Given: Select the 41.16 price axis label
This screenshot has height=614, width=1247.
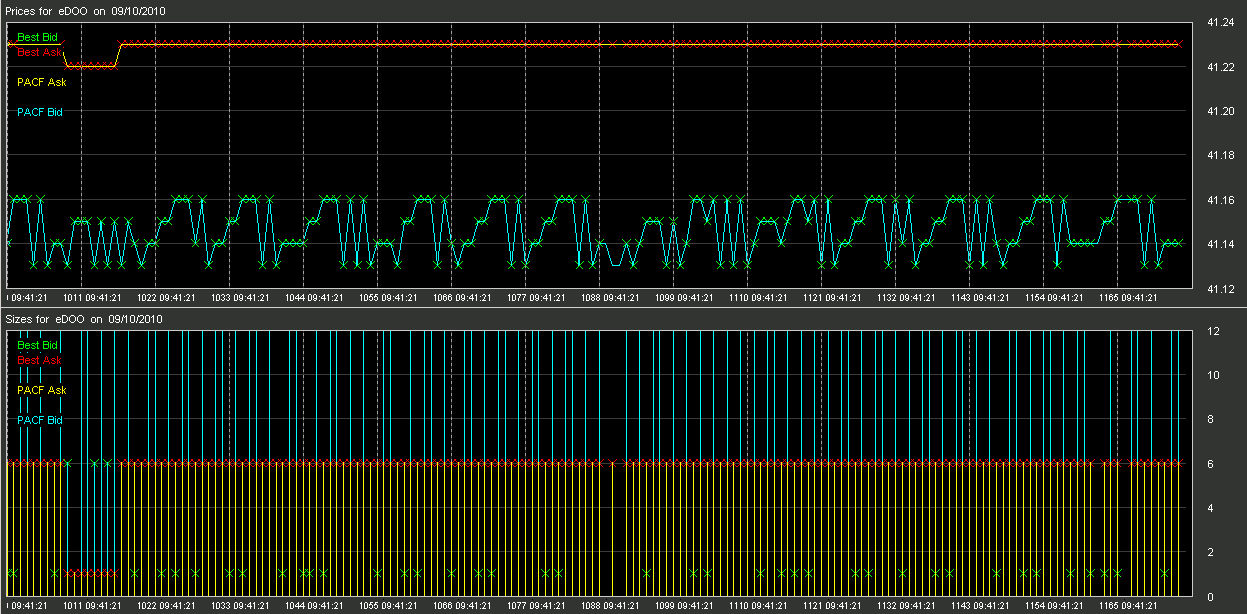Looking at the screenshot, I should click(1218, 200).
